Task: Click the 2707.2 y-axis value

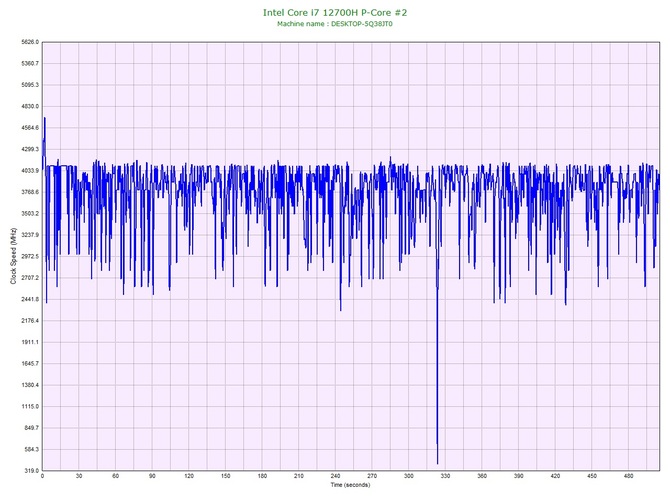Action: coord(30,278)
